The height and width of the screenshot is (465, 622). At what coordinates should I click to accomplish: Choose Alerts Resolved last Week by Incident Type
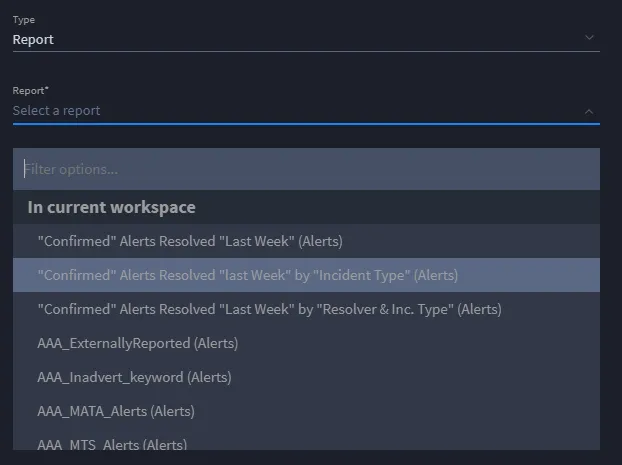click(x=306, y=275)
